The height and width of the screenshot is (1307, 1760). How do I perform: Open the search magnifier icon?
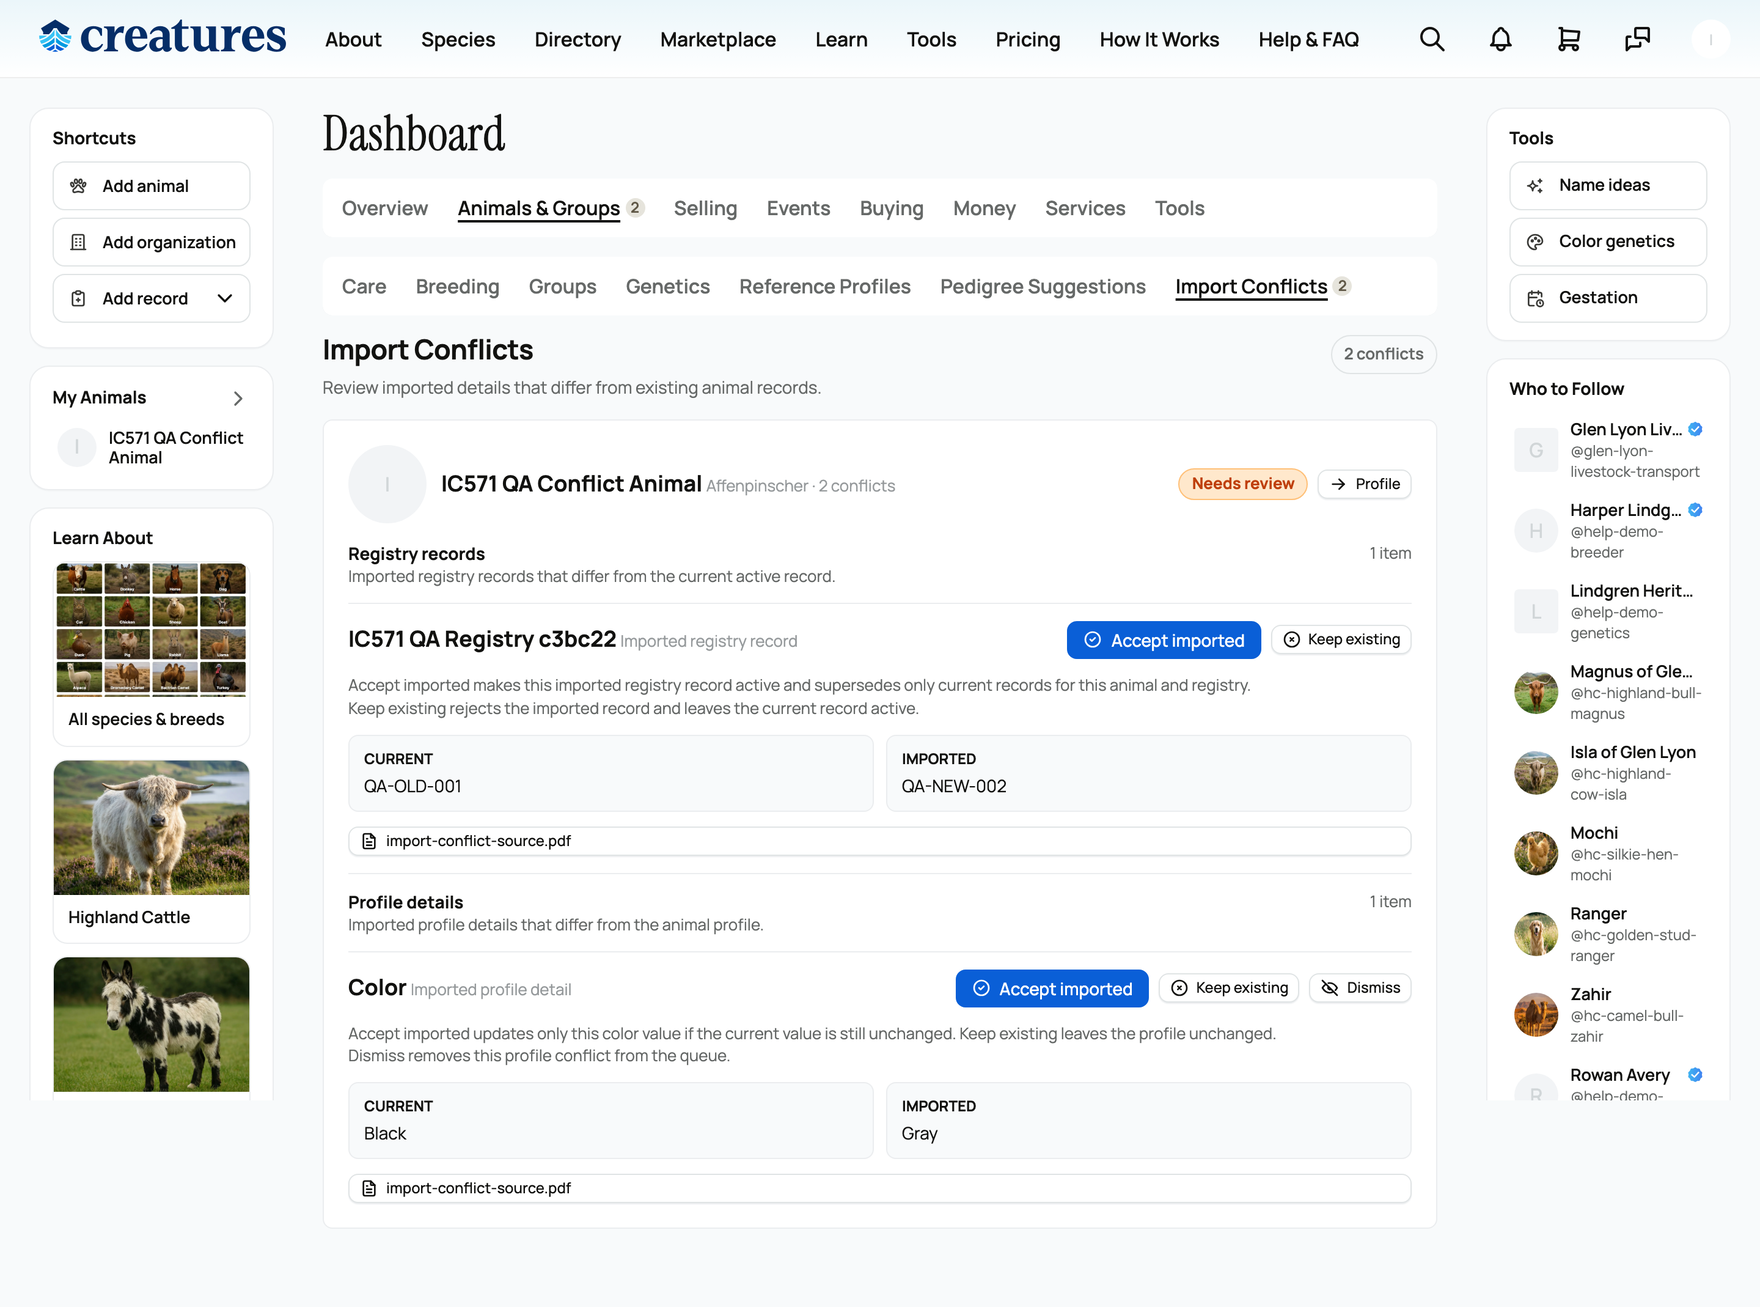(1432, 39)
